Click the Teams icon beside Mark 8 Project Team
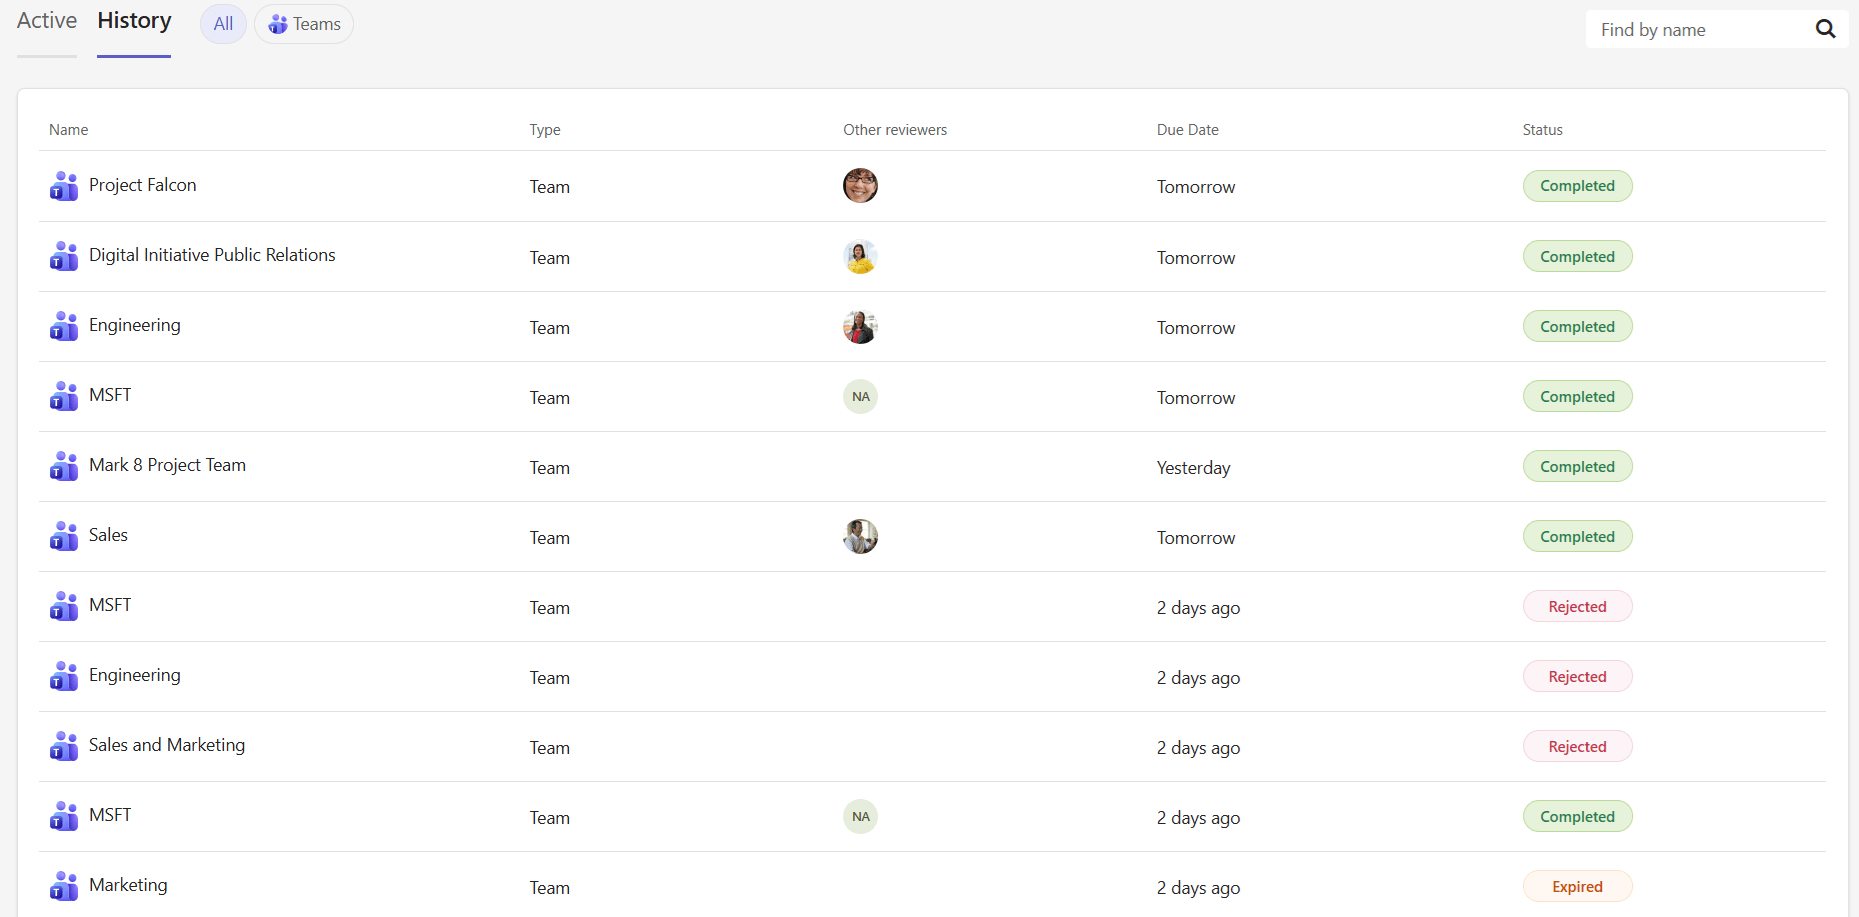1859x917 pixels. click(64, 466)
